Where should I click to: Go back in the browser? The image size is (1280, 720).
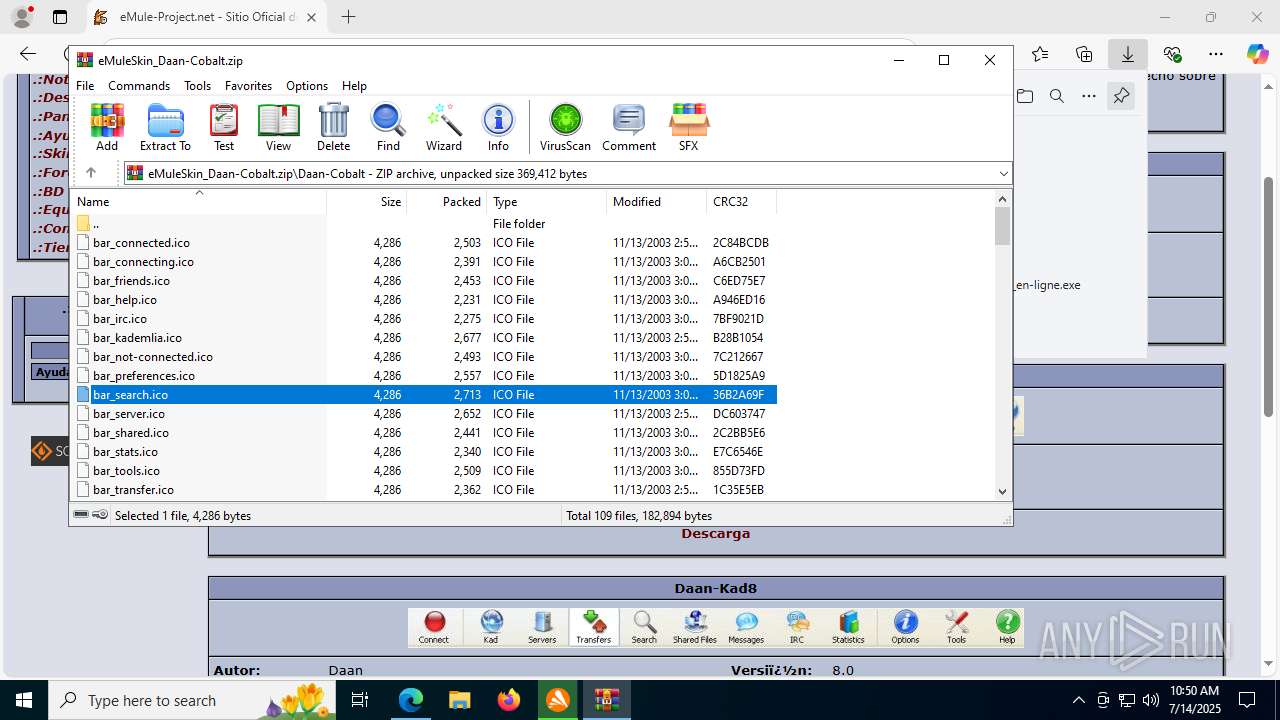tap(28, 54)
